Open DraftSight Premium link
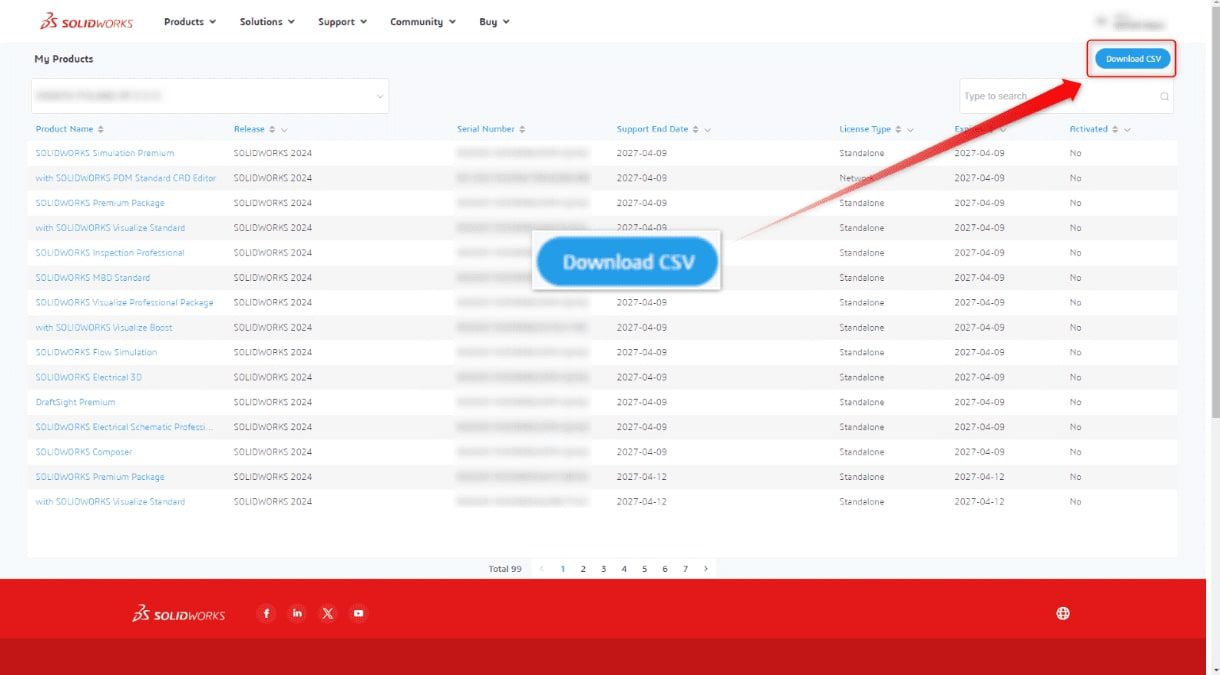 click(x=75, y=403)
